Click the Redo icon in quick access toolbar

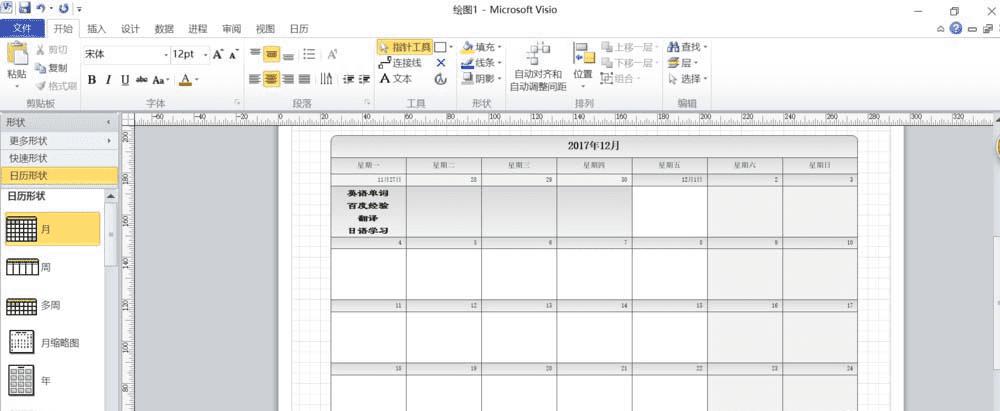64,8
